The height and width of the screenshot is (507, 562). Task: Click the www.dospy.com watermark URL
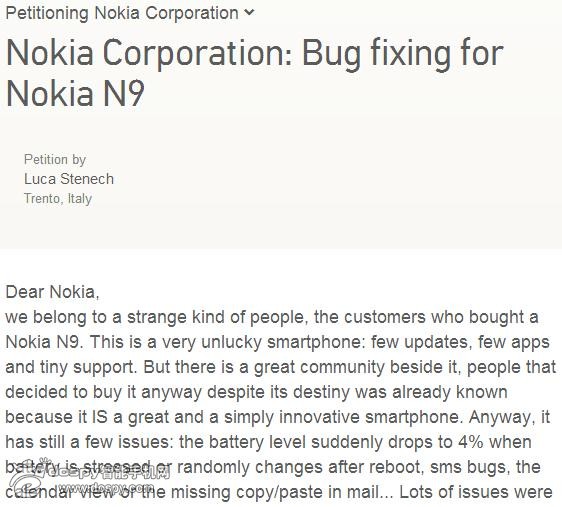coord(107,488)
